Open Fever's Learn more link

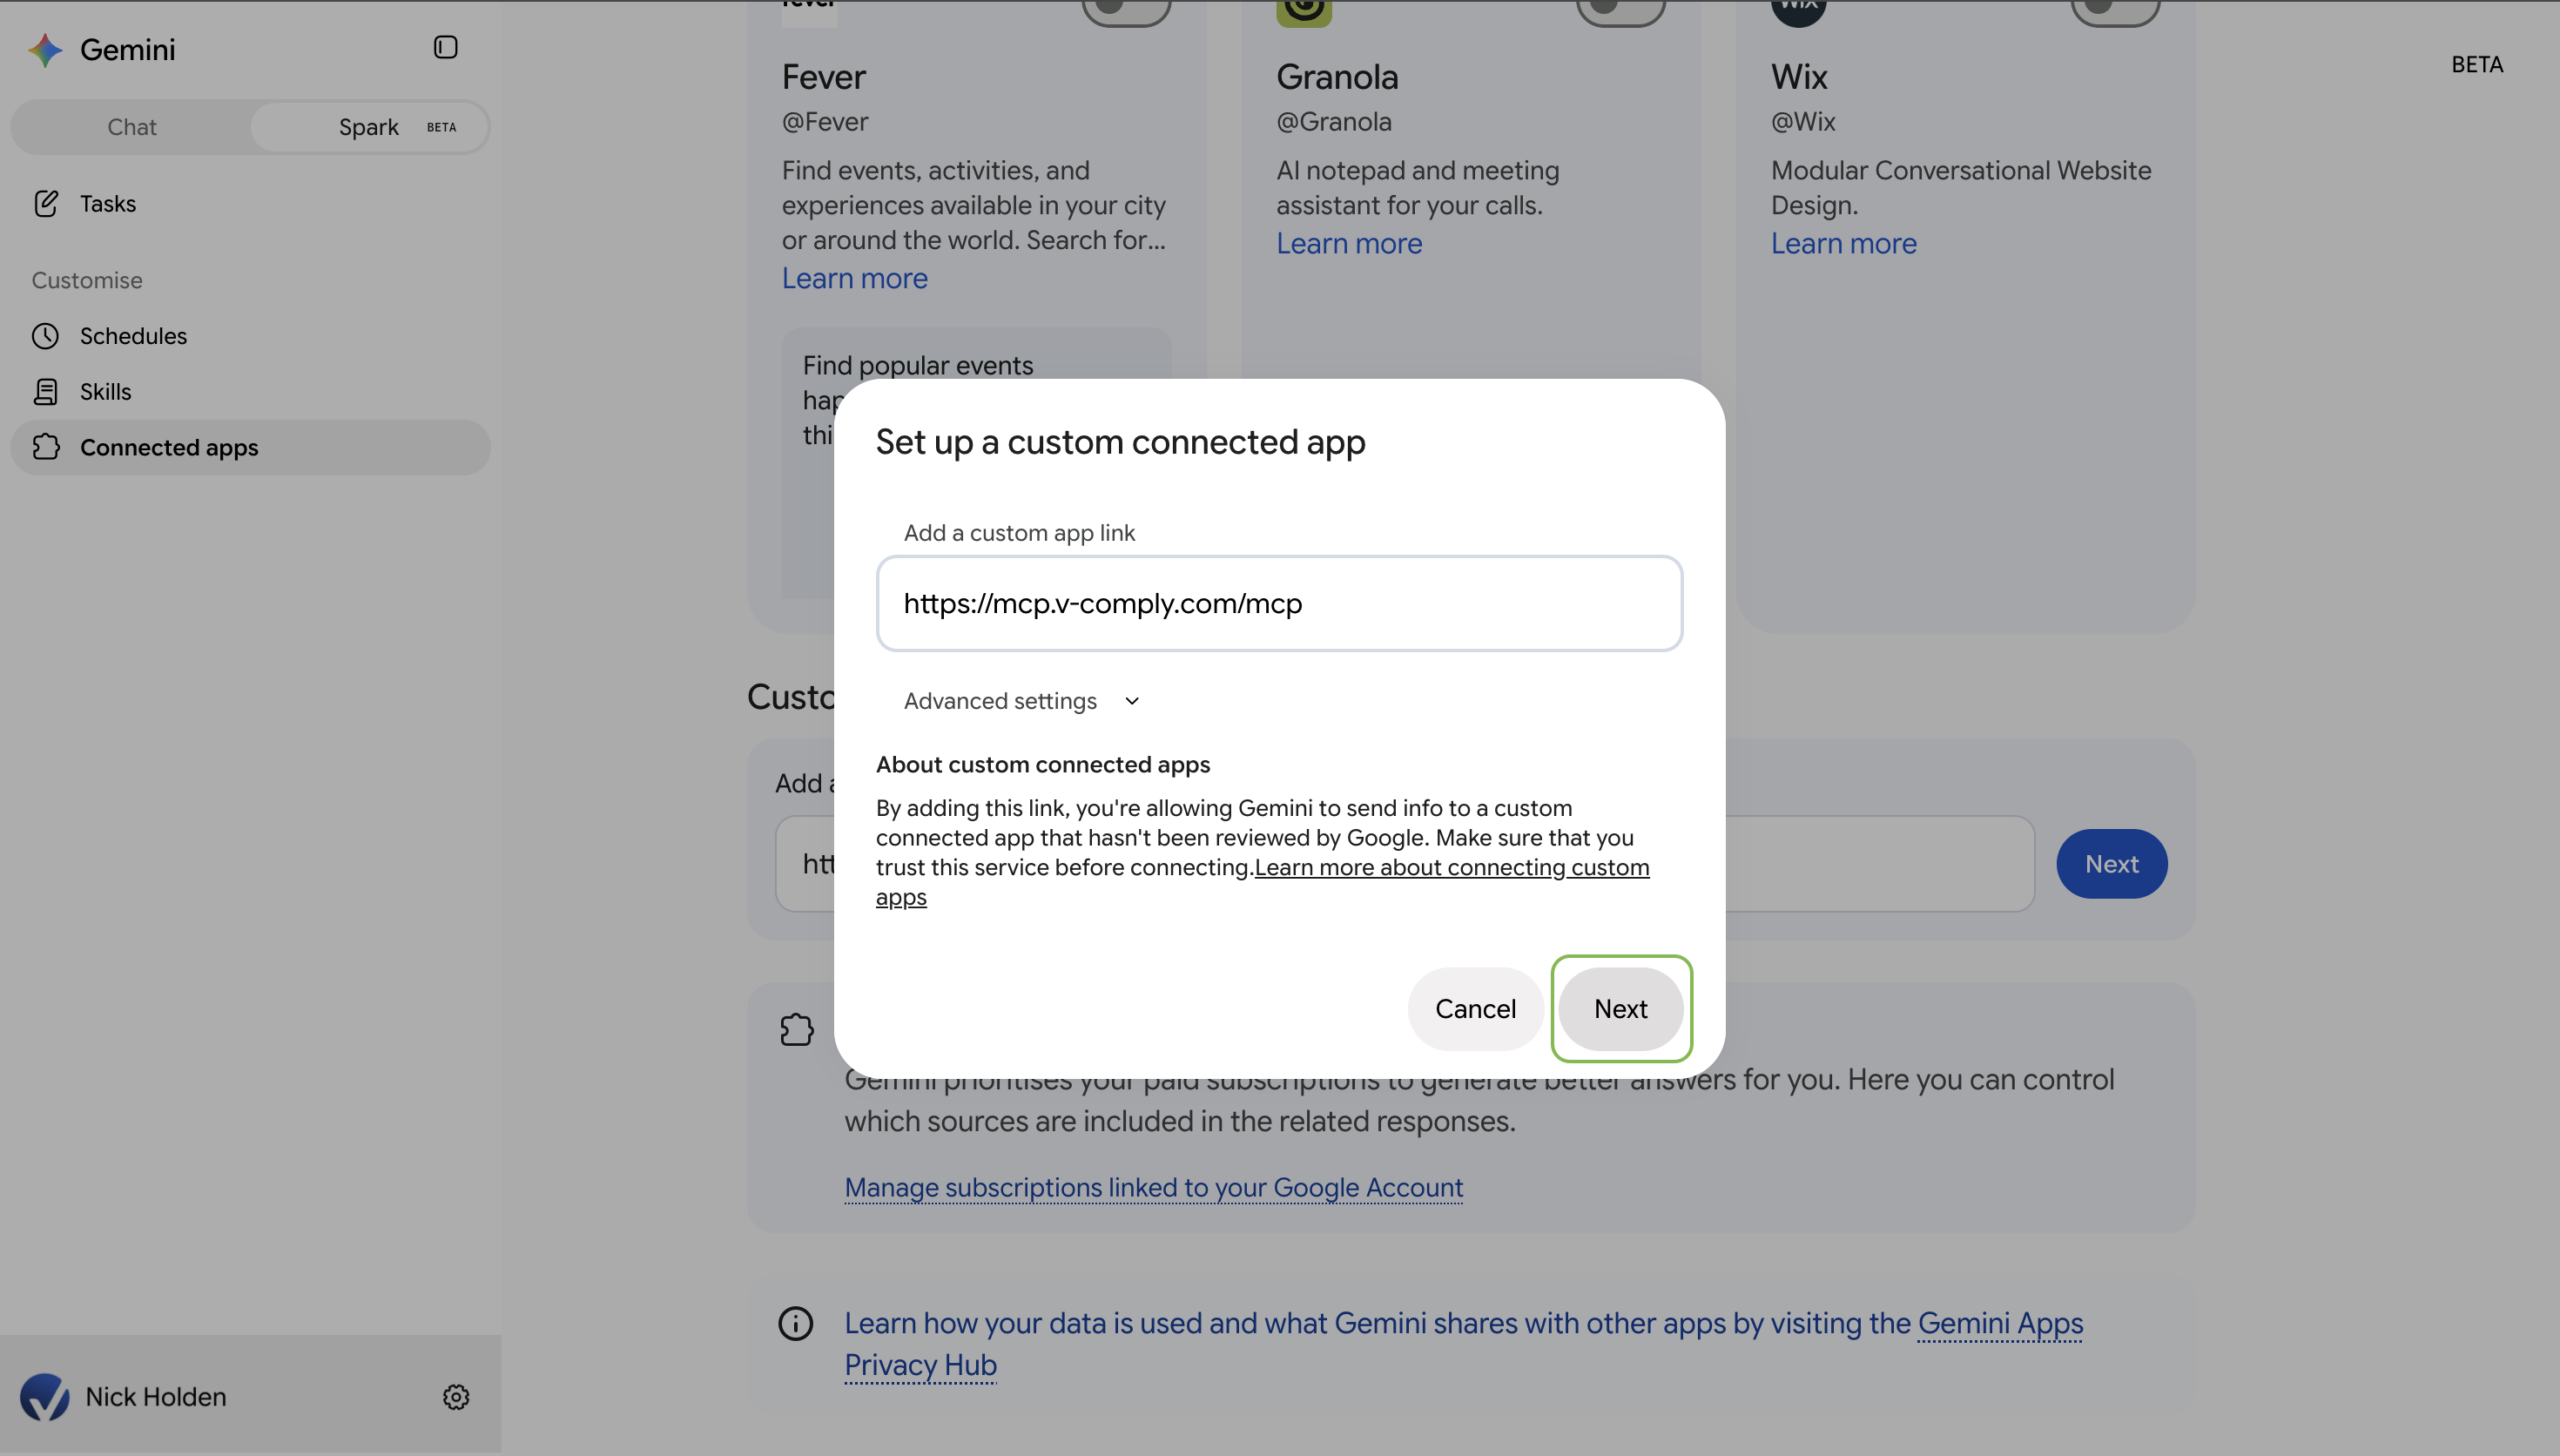pos(854,278)
